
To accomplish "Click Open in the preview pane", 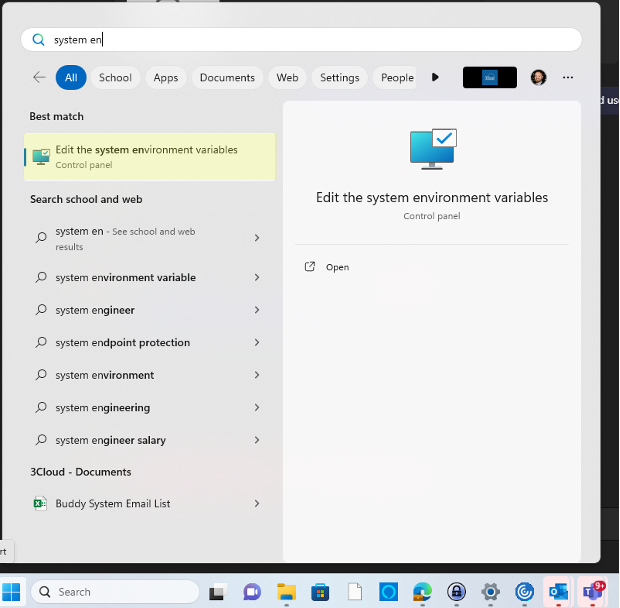I will click(x=337, y=267).
